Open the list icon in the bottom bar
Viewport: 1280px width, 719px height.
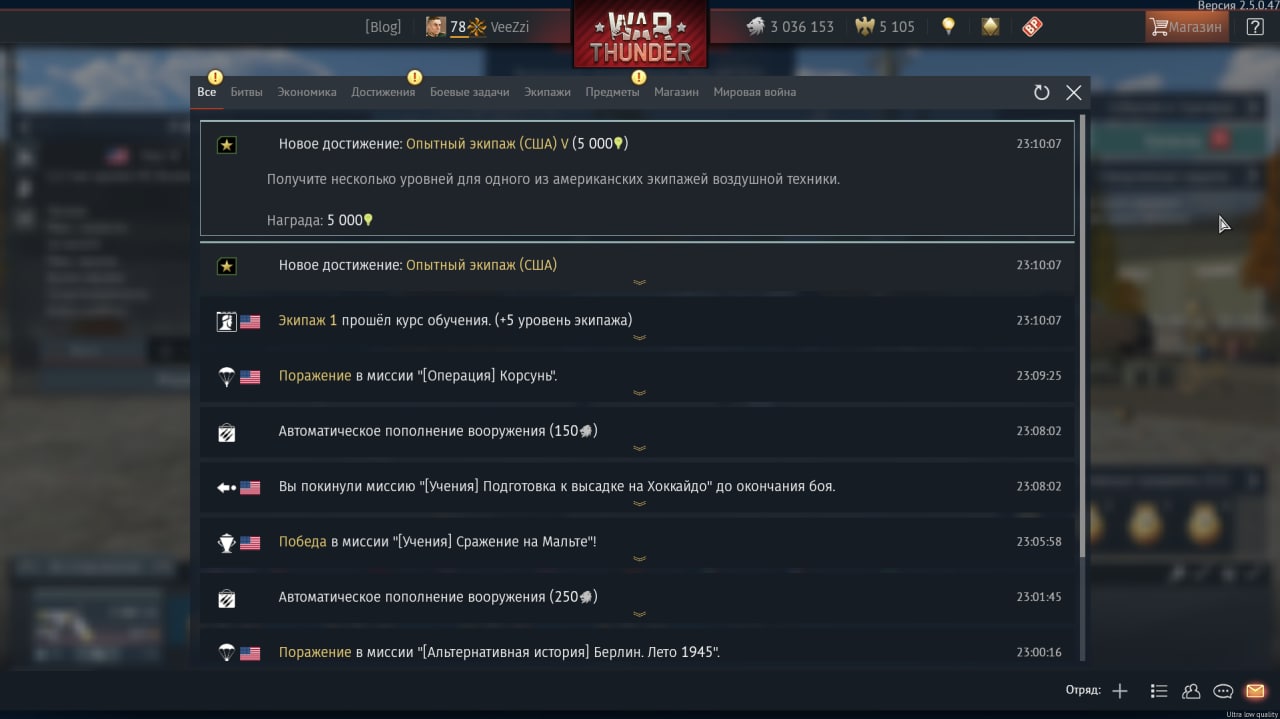(1159, 691)
